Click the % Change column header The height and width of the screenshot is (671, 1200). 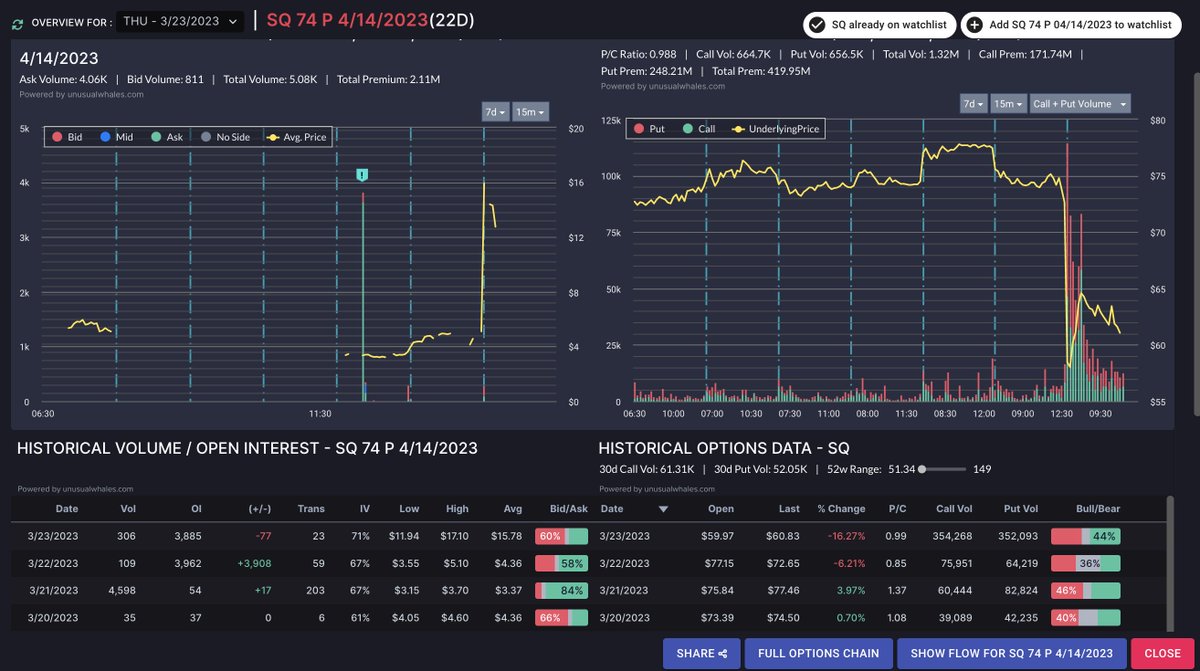point(840,509)
